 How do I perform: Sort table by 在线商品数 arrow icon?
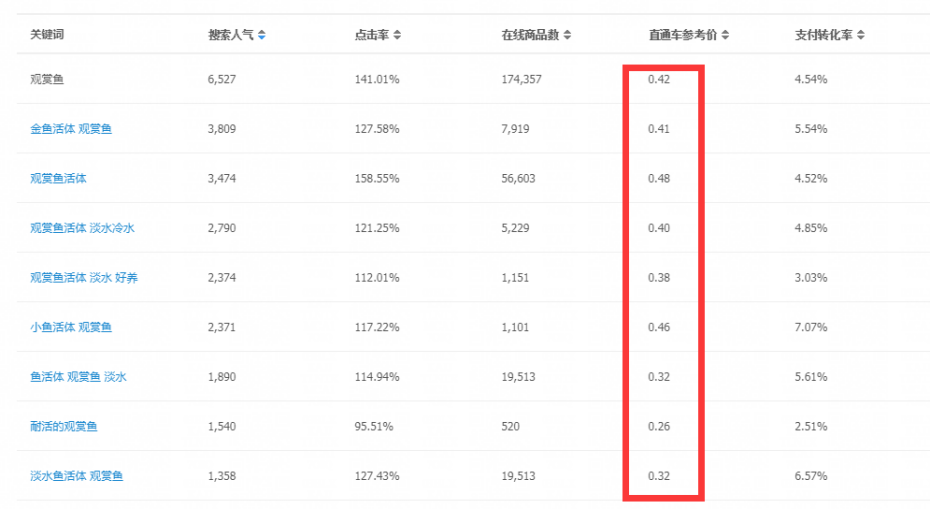[x=567, y=35]
